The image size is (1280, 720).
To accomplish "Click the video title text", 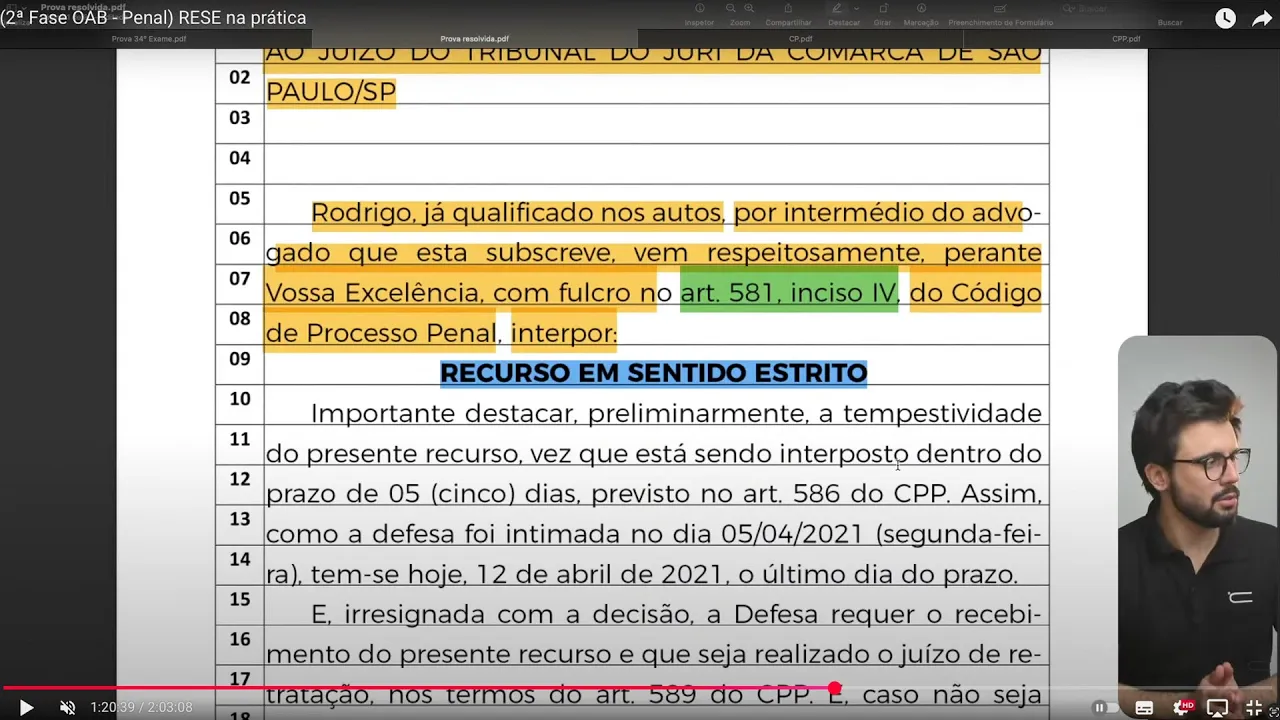I will point(154,18).
